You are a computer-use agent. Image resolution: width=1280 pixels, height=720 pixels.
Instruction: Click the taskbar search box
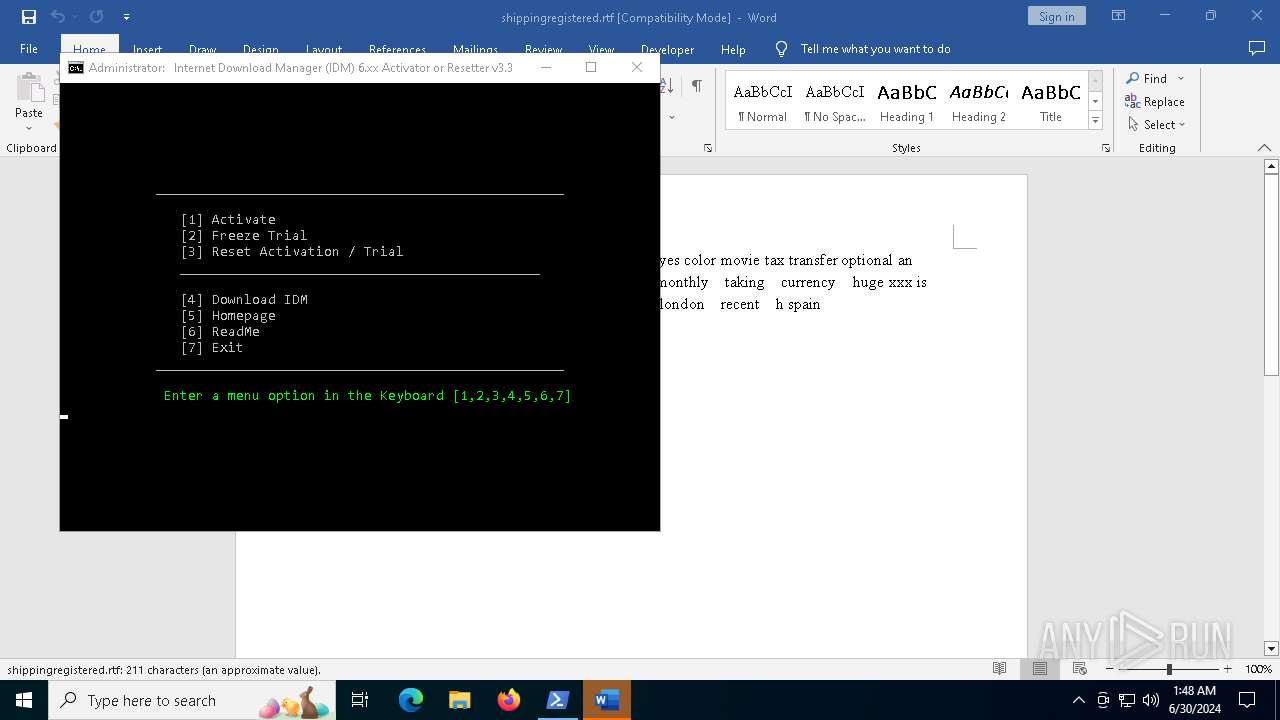(192, 700)
